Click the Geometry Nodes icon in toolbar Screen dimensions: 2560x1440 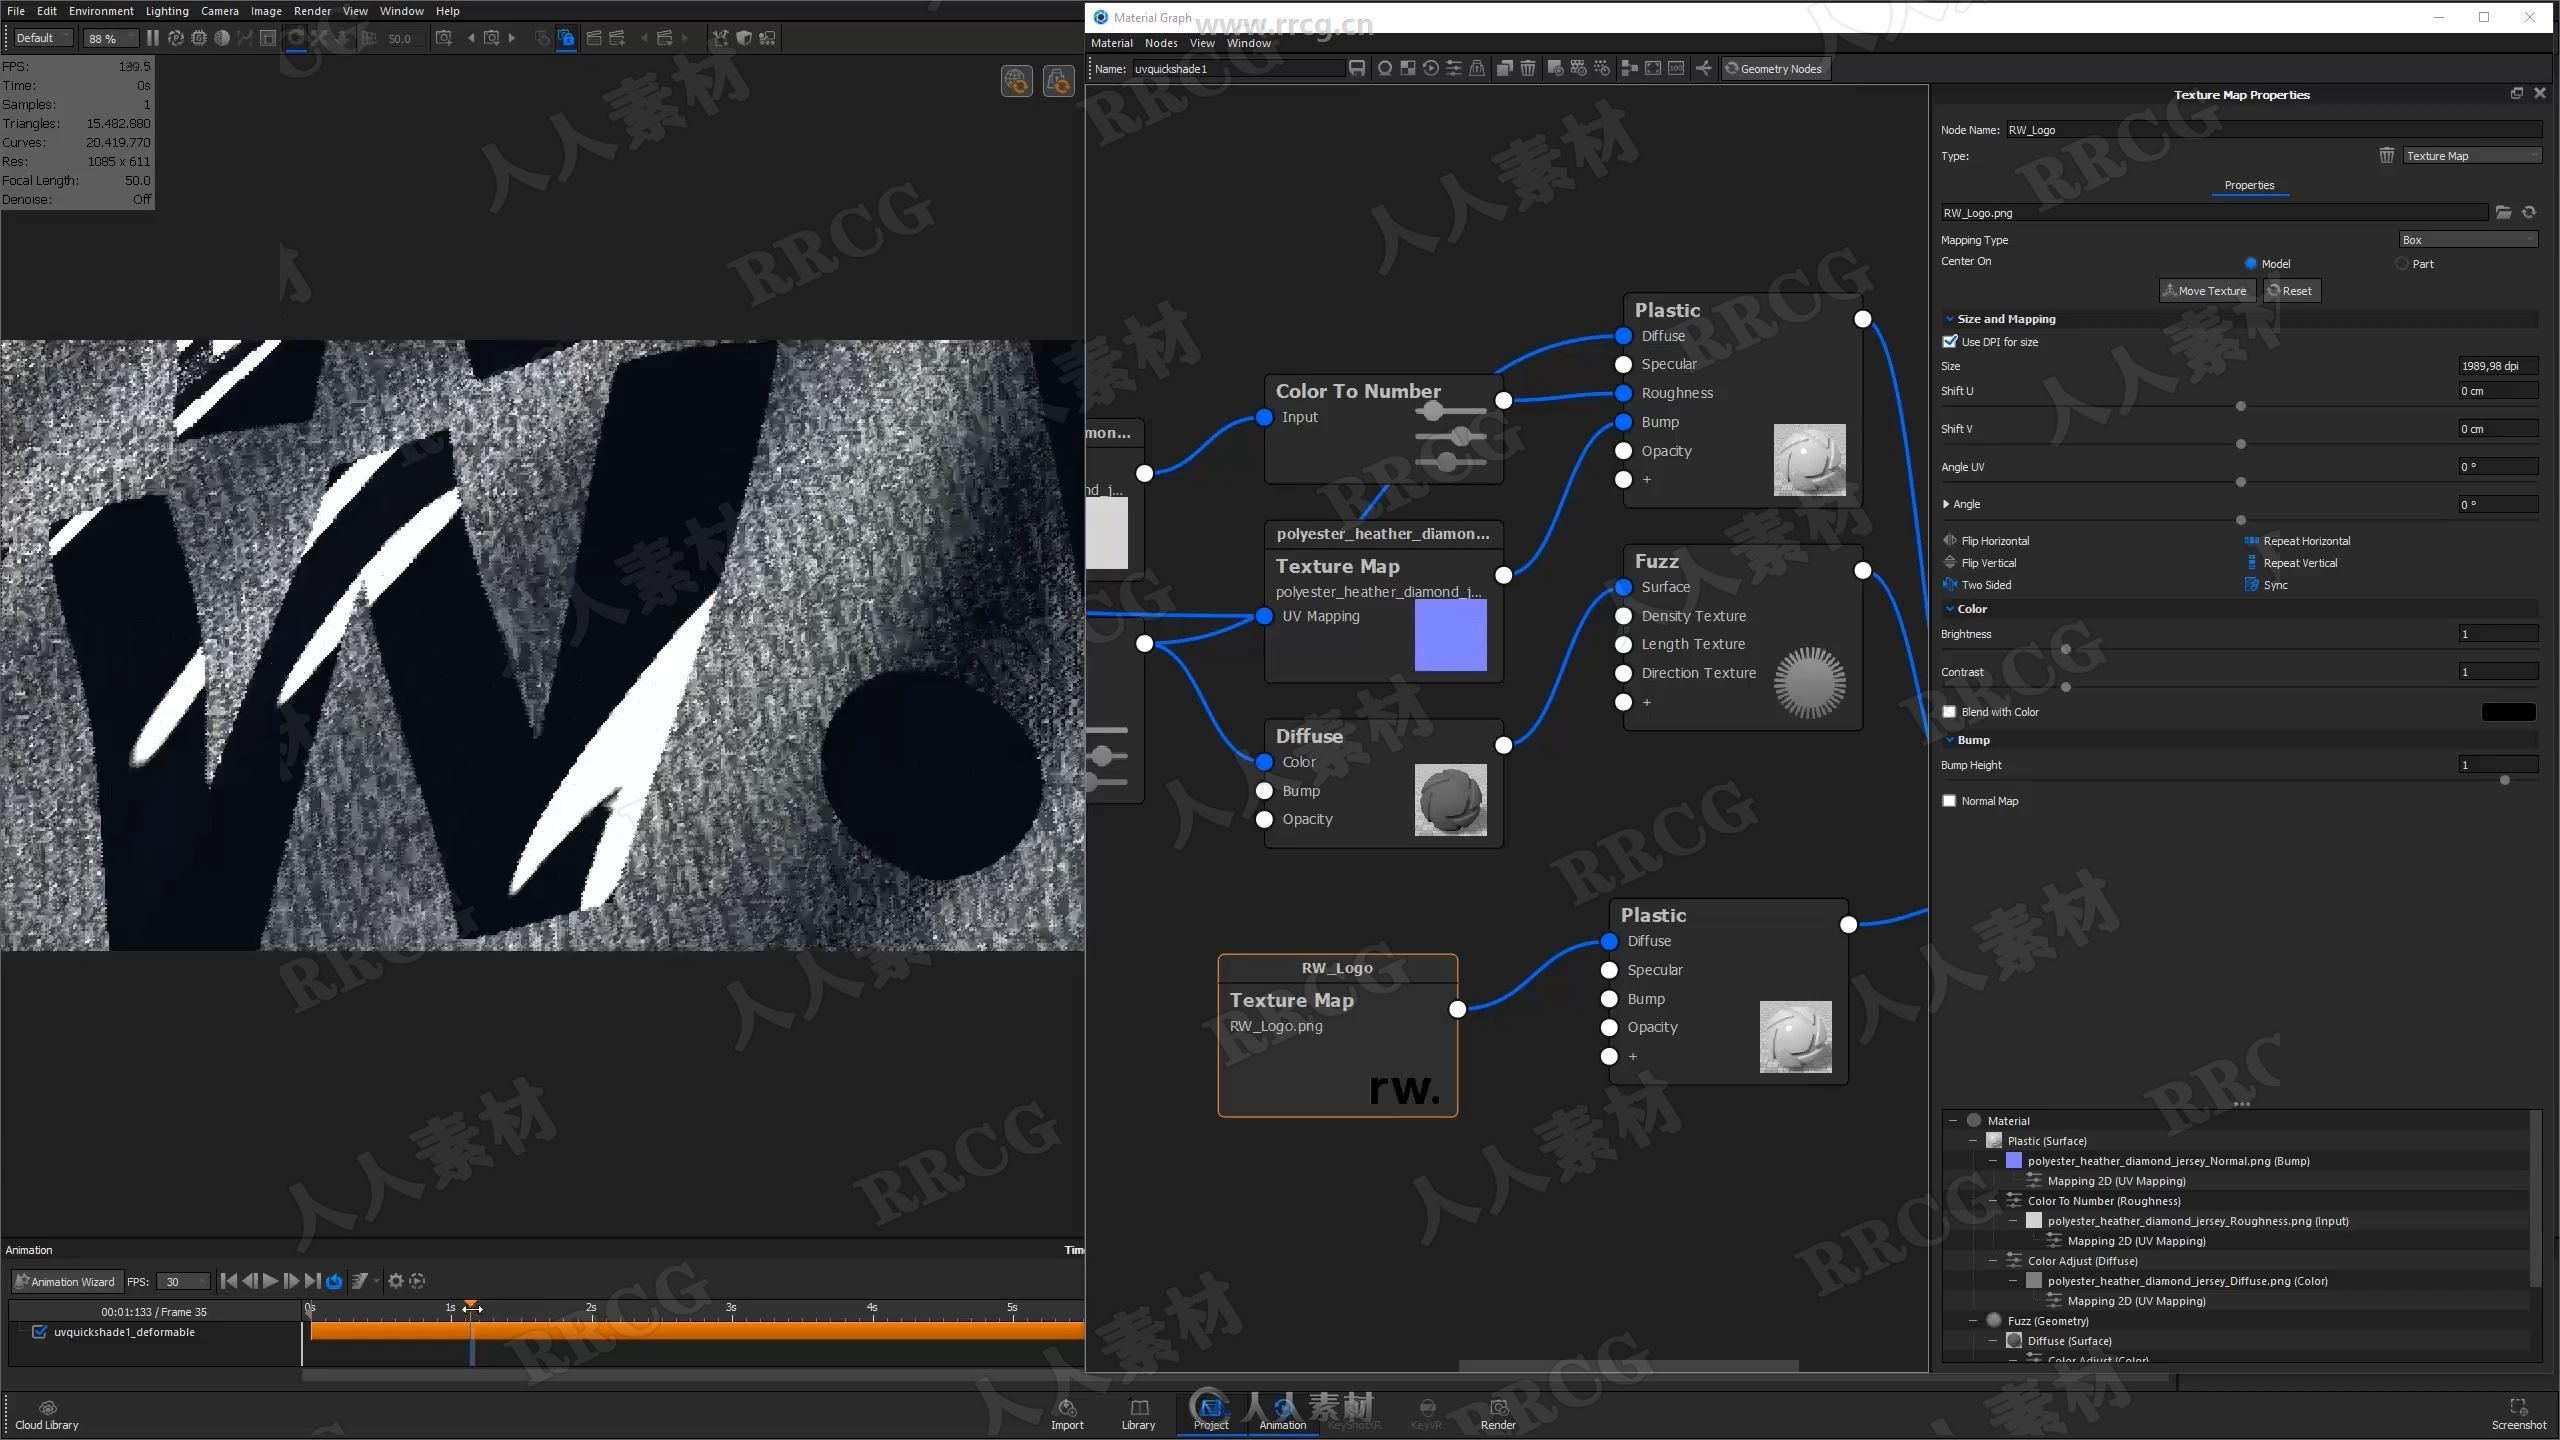[x=1774, y=69]
